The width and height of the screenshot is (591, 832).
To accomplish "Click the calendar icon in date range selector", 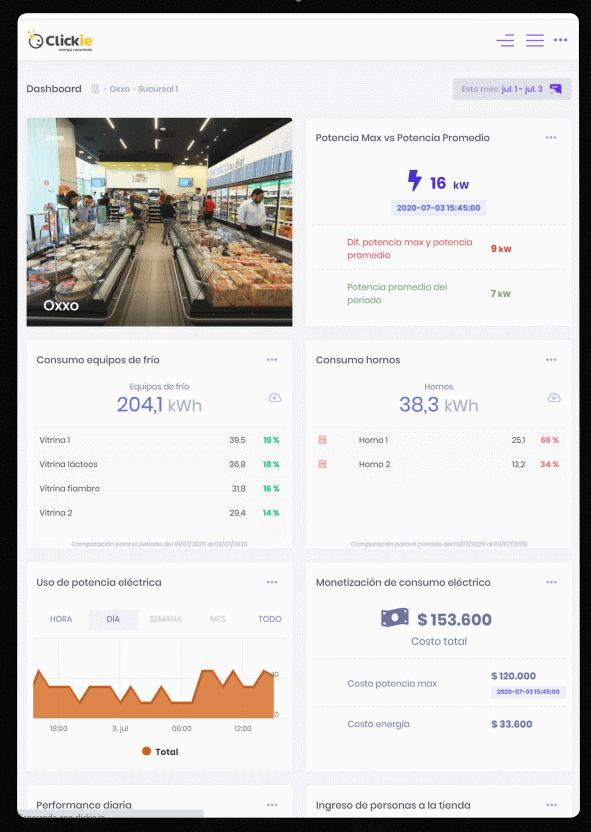I will click(555, 89).
